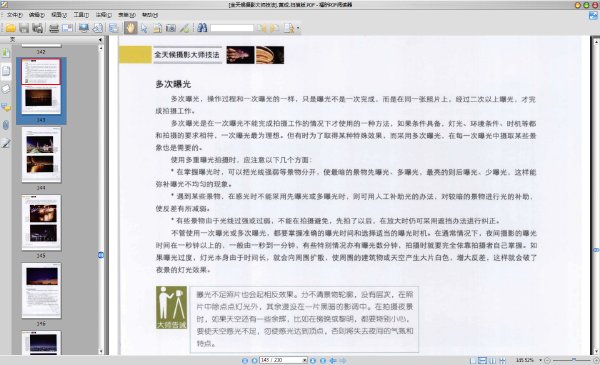Select the Hand tool
The width and height of the screenshot is (600, 365).
tap(130, 28)
